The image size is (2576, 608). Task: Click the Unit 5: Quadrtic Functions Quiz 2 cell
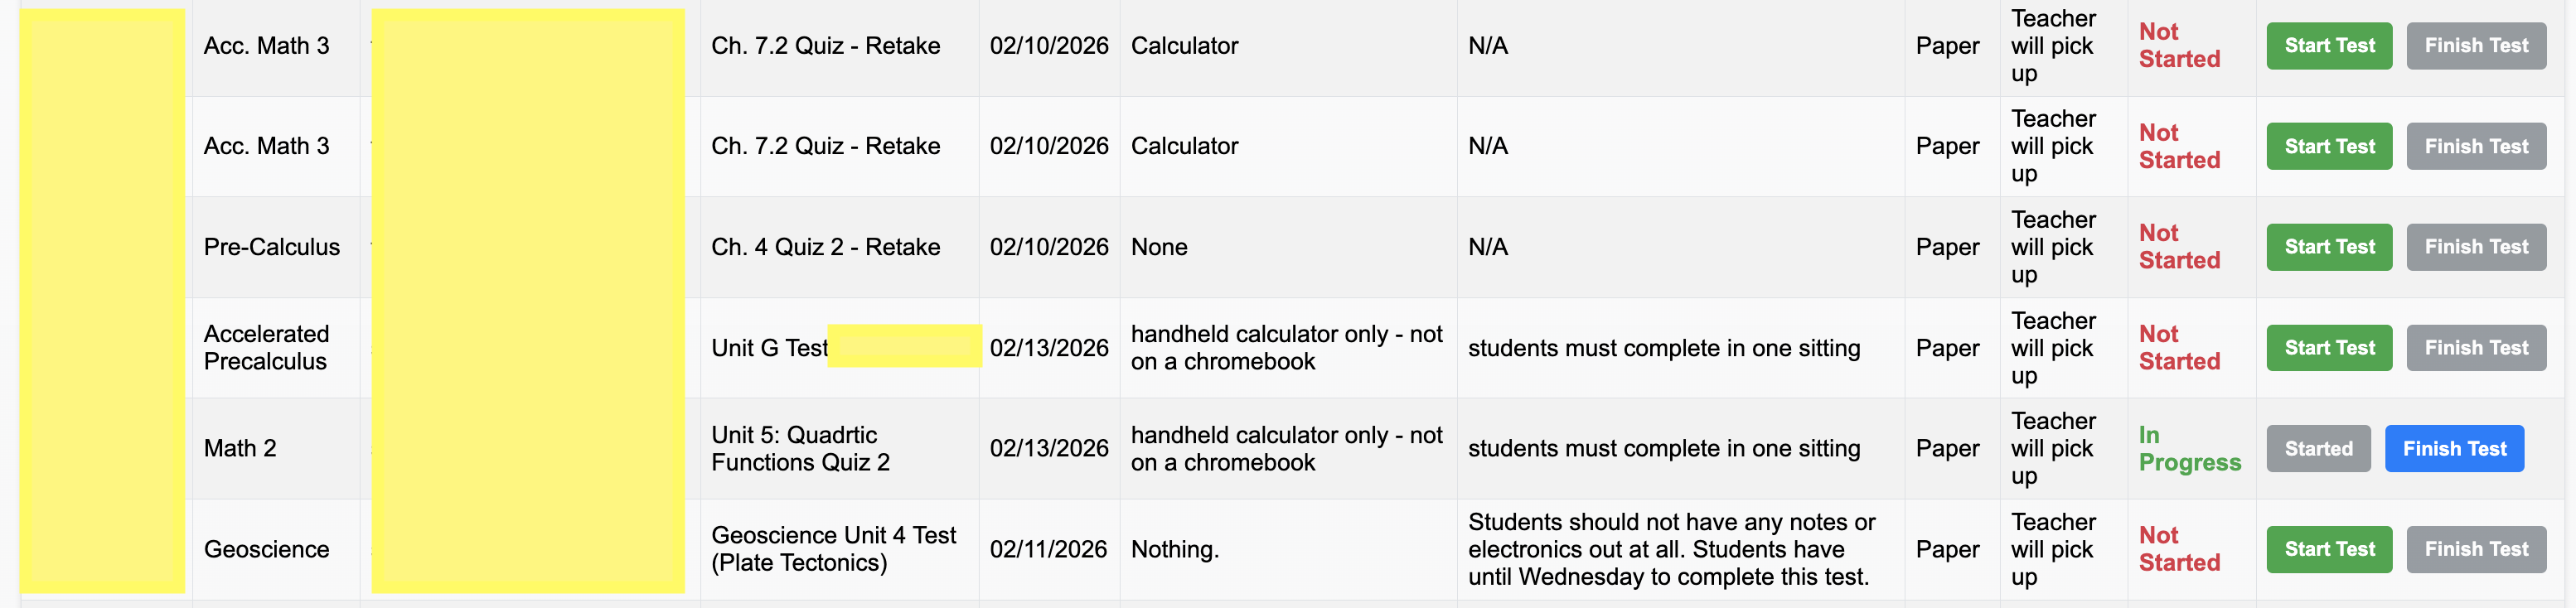point(800,449)
